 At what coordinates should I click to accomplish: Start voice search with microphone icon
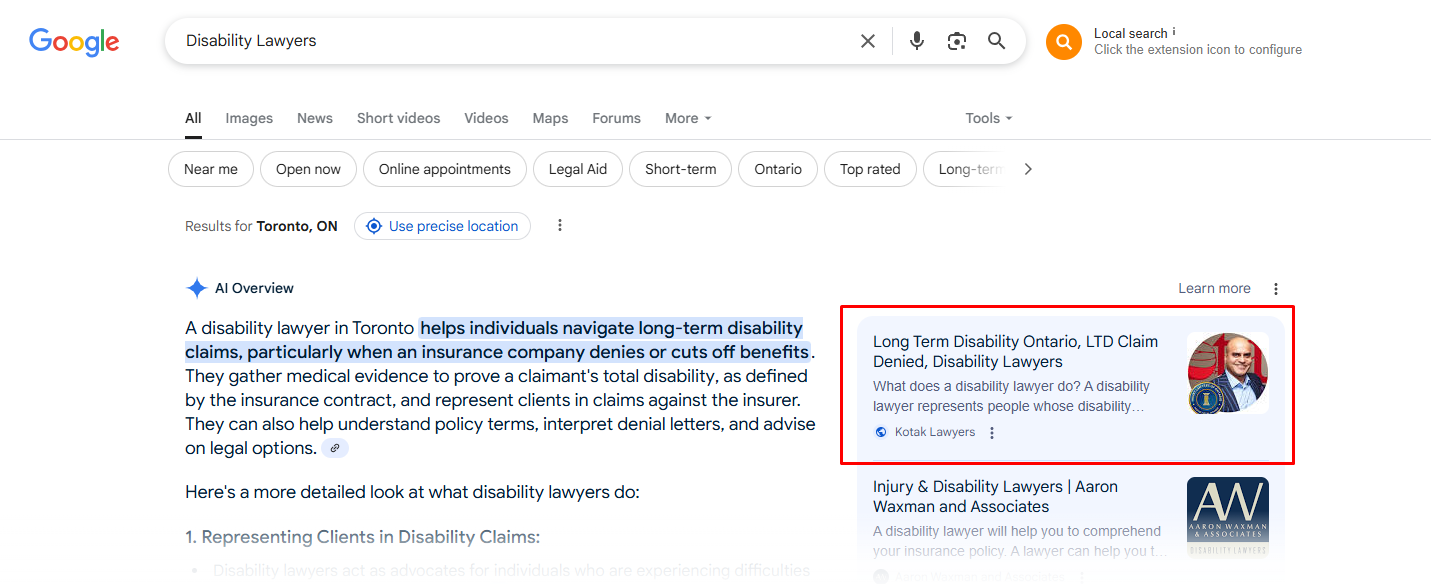click(916, 41)
